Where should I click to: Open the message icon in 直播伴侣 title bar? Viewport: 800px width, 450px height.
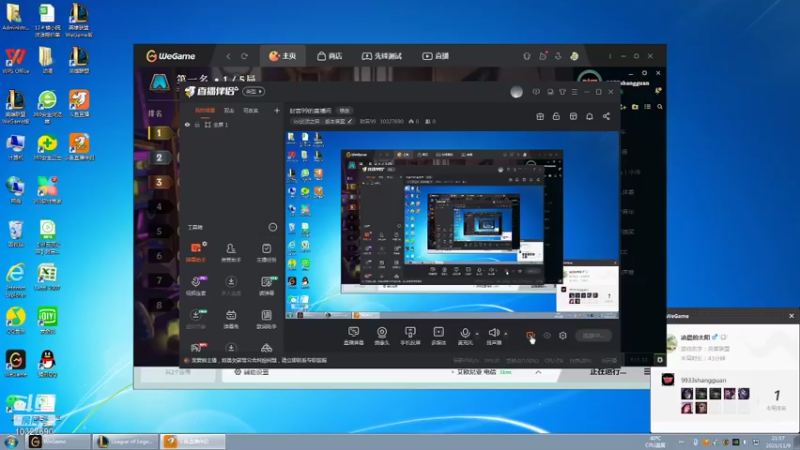pos(536,92)
